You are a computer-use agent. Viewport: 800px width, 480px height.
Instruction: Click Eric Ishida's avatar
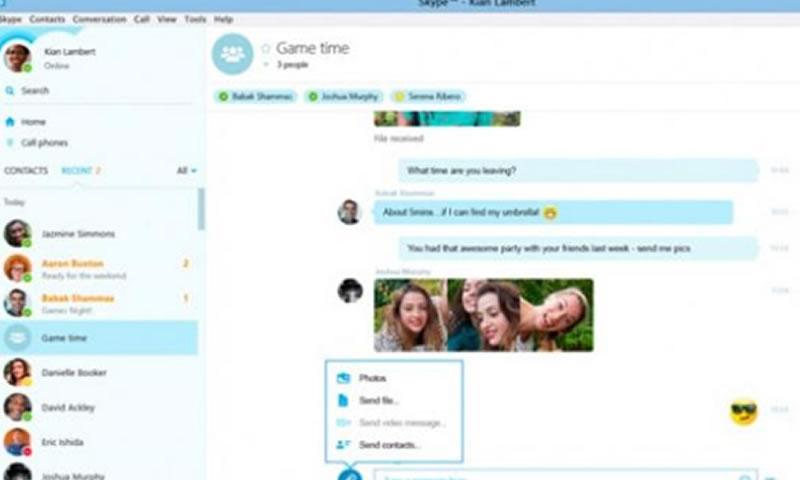17,442
